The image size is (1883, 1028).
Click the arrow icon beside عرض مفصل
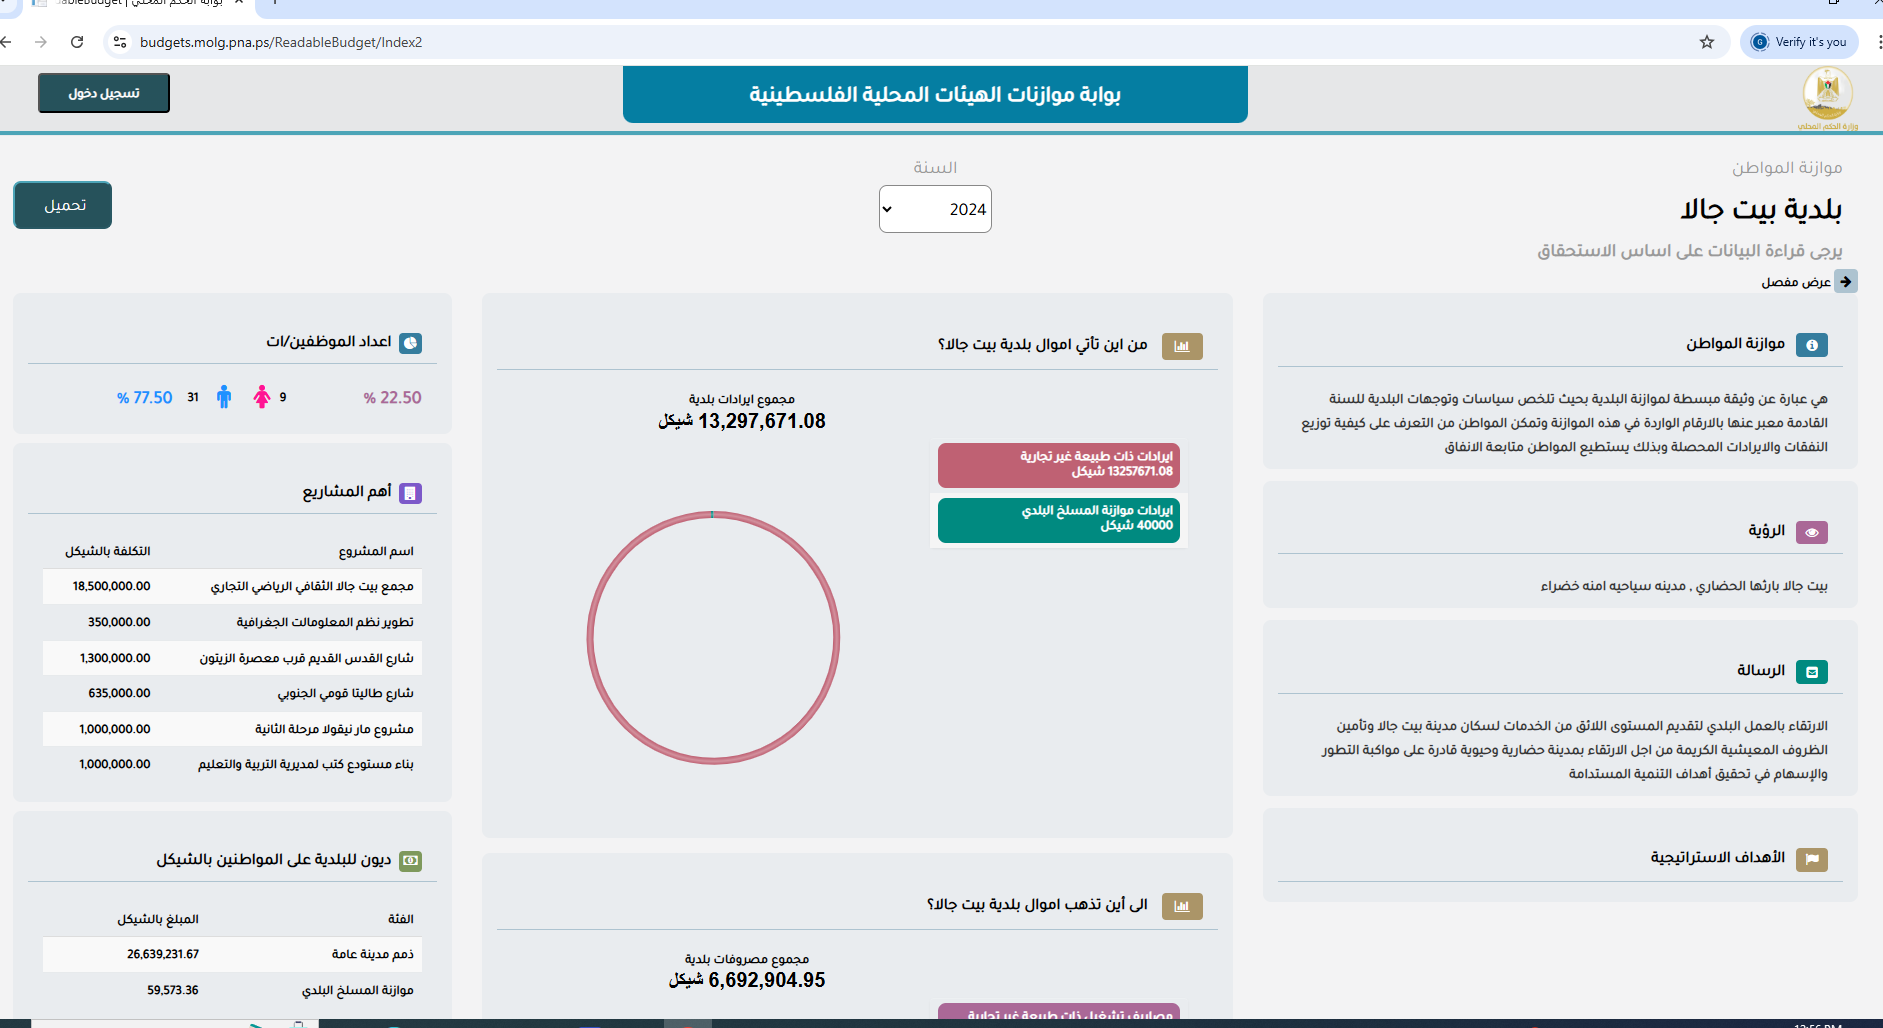click(x=1845, y=282)
